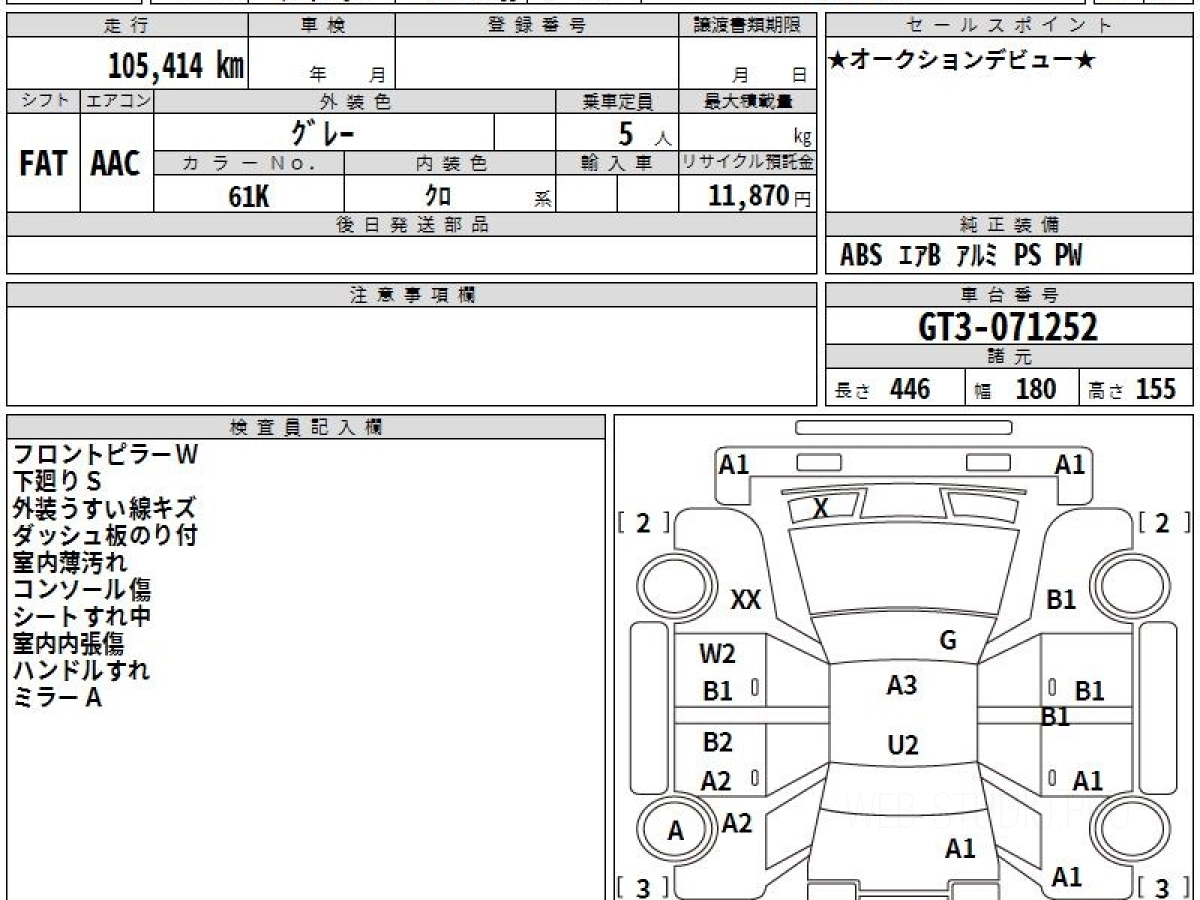This screenshot has height=900, width=1200.
Task: Click the ABS equipment label
Action: tap(860, 256)
